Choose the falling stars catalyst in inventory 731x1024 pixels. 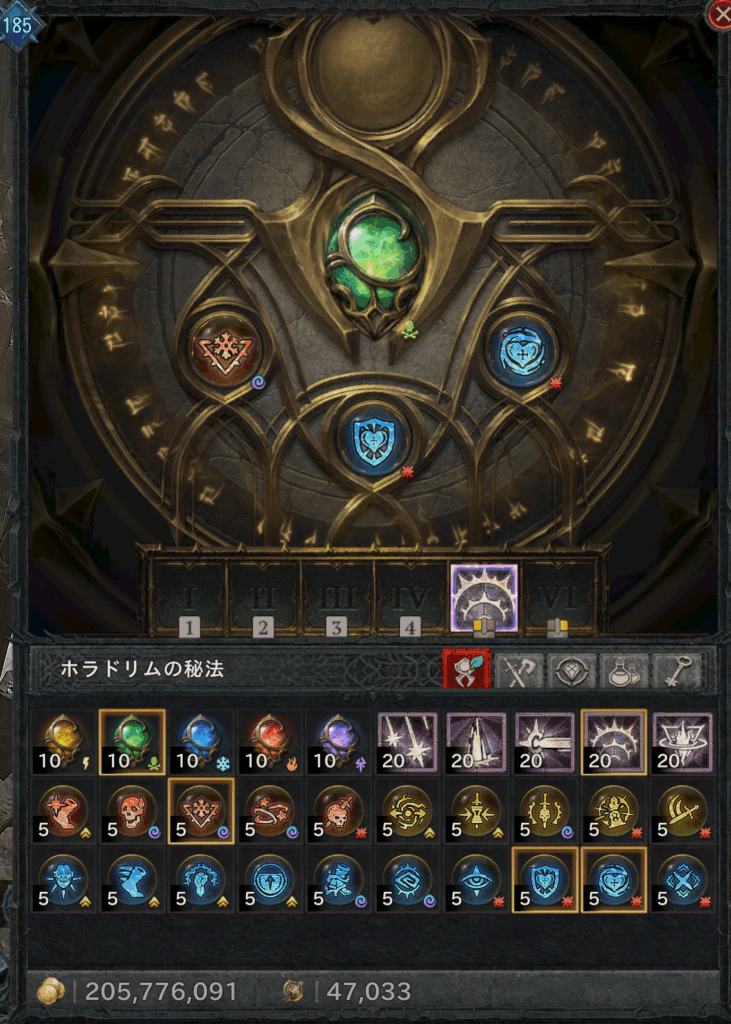[407, 743]
